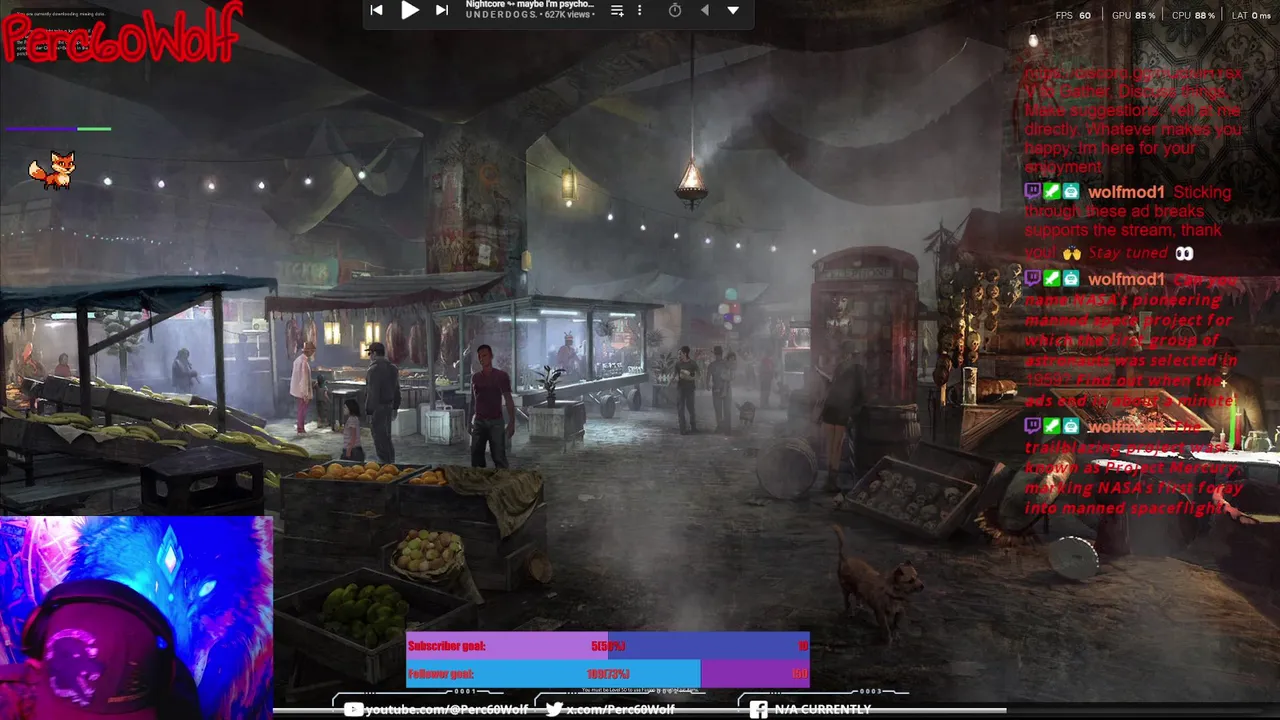Click the Perc60Wolf logo text
Image resolution: width=1280 pixels, height=720 pixels.
122,34
